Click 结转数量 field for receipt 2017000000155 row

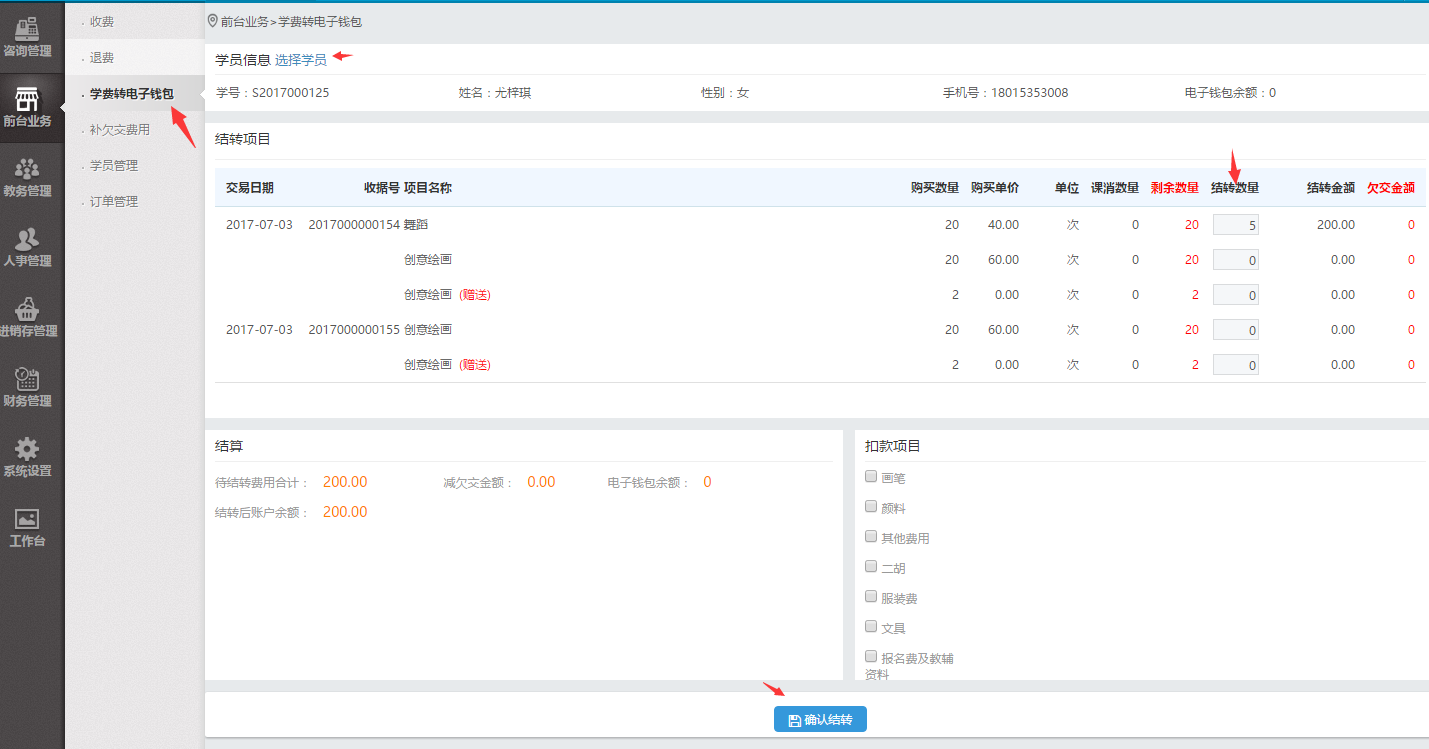pyautogui.click(x=1236, y=330)
